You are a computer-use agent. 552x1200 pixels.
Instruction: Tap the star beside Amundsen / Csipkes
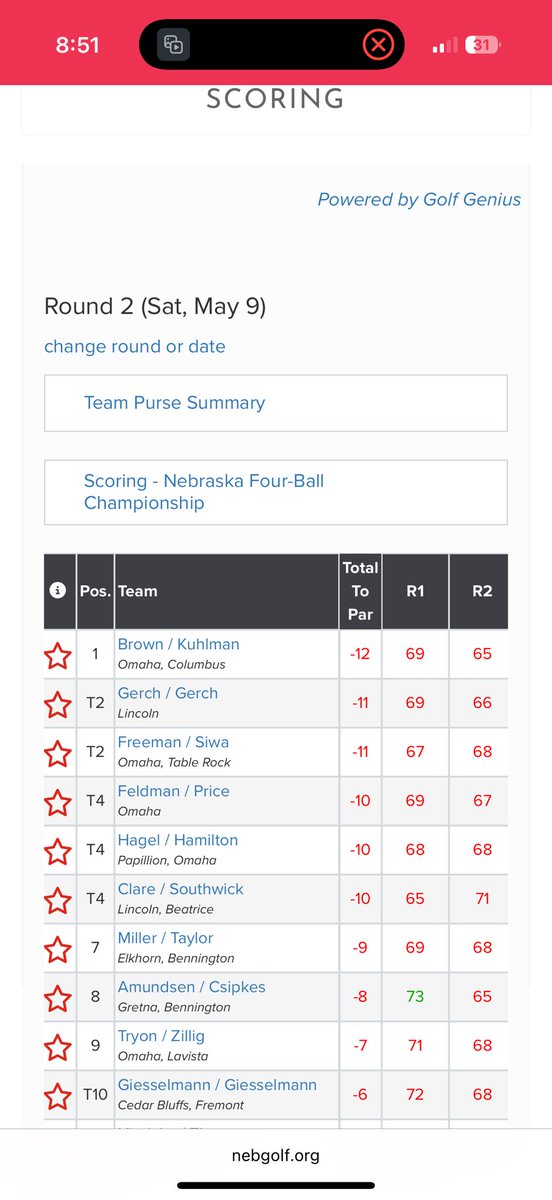[58, 999]
